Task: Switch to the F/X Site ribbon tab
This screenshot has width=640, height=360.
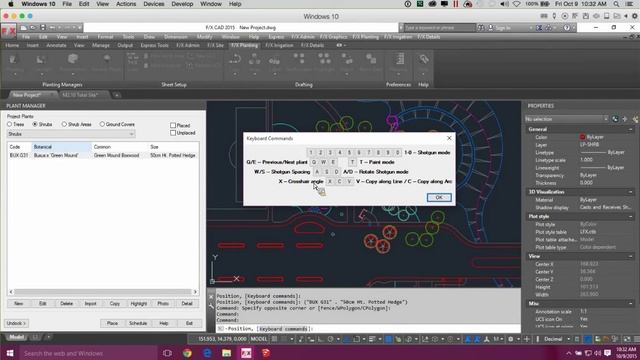Action: [x=215, y=45]
